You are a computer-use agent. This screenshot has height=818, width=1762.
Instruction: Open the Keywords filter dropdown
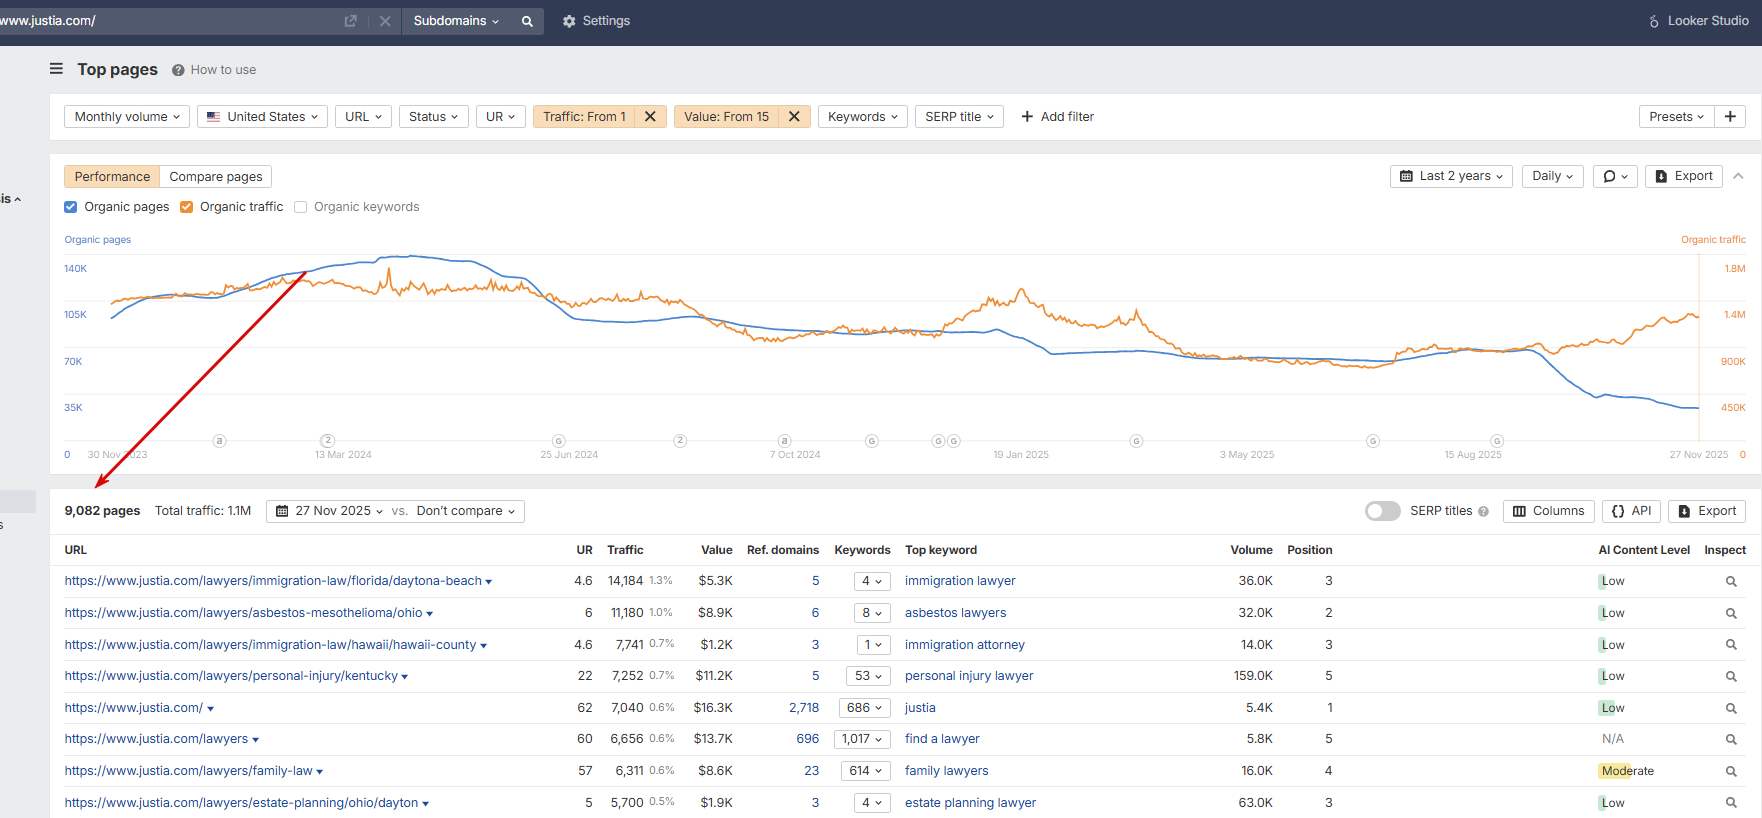click(x=863, y=117)
